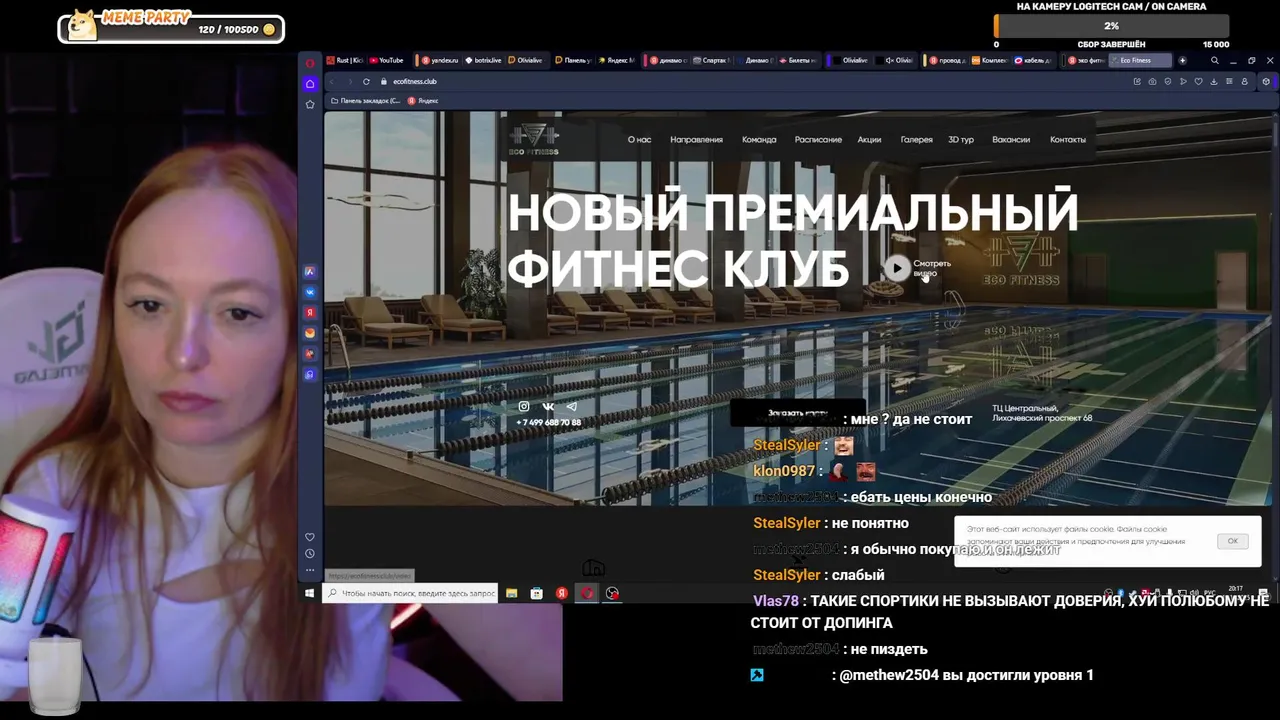
Task: Open the Акции menu item
Action: tap(869, 139)
